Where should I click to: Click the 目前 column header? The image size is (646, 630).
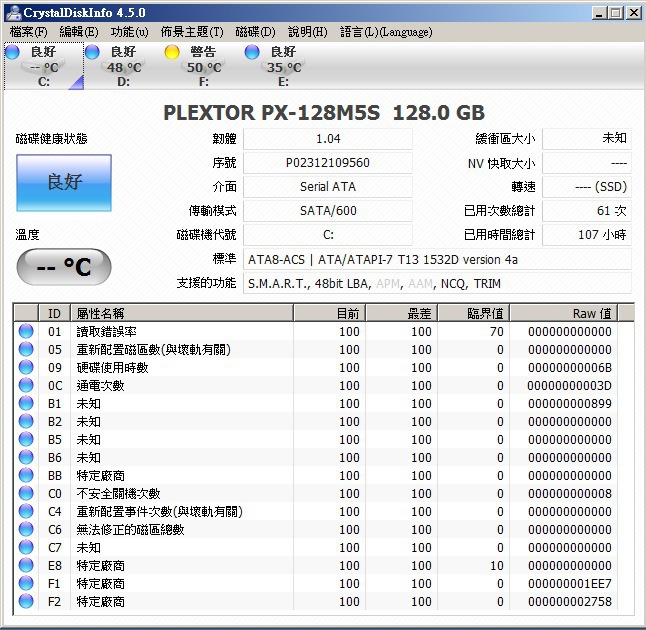click(x=329, y=313)
